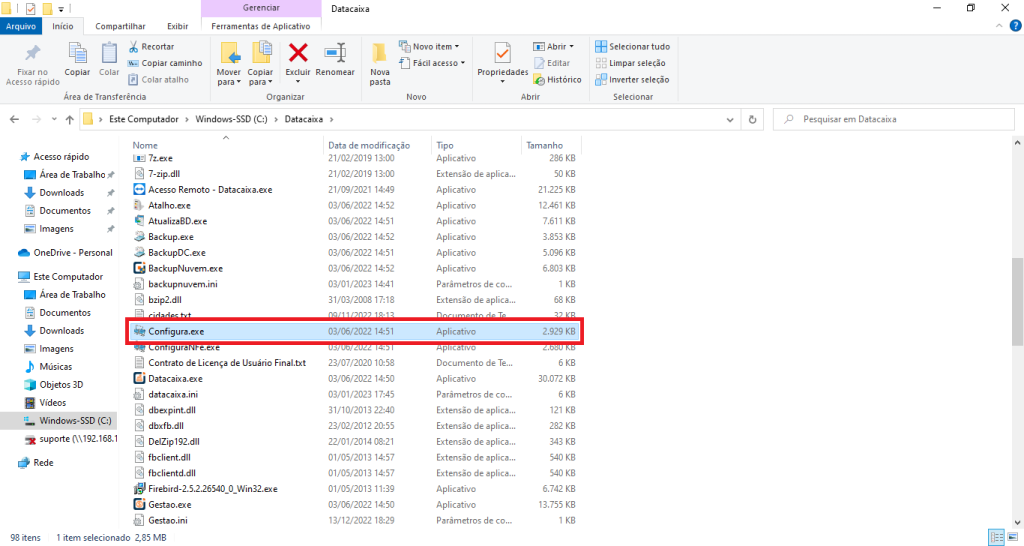Select the suporte network drive
This screenshot has width=1024, height=546.
tap(71, 439)
